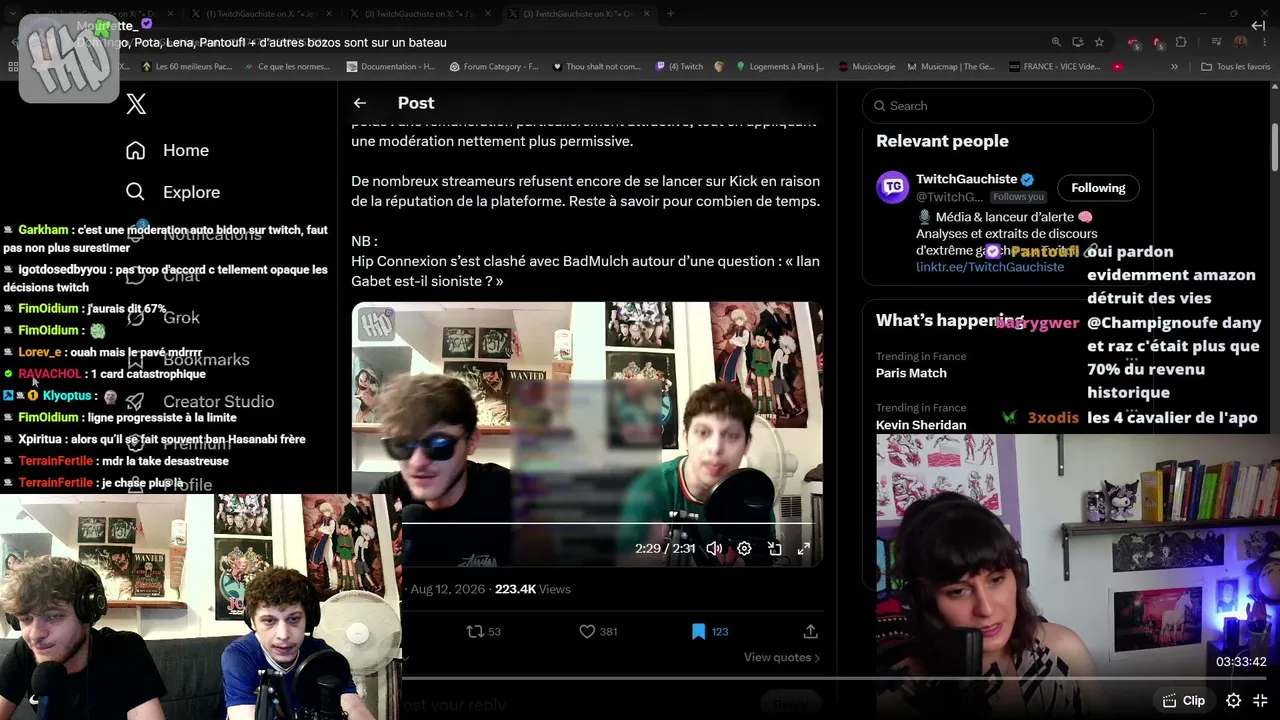1280x720 pixels.
Task: Open the FRANCE - VICE Video bookmark
Action: pos(1055,67)
